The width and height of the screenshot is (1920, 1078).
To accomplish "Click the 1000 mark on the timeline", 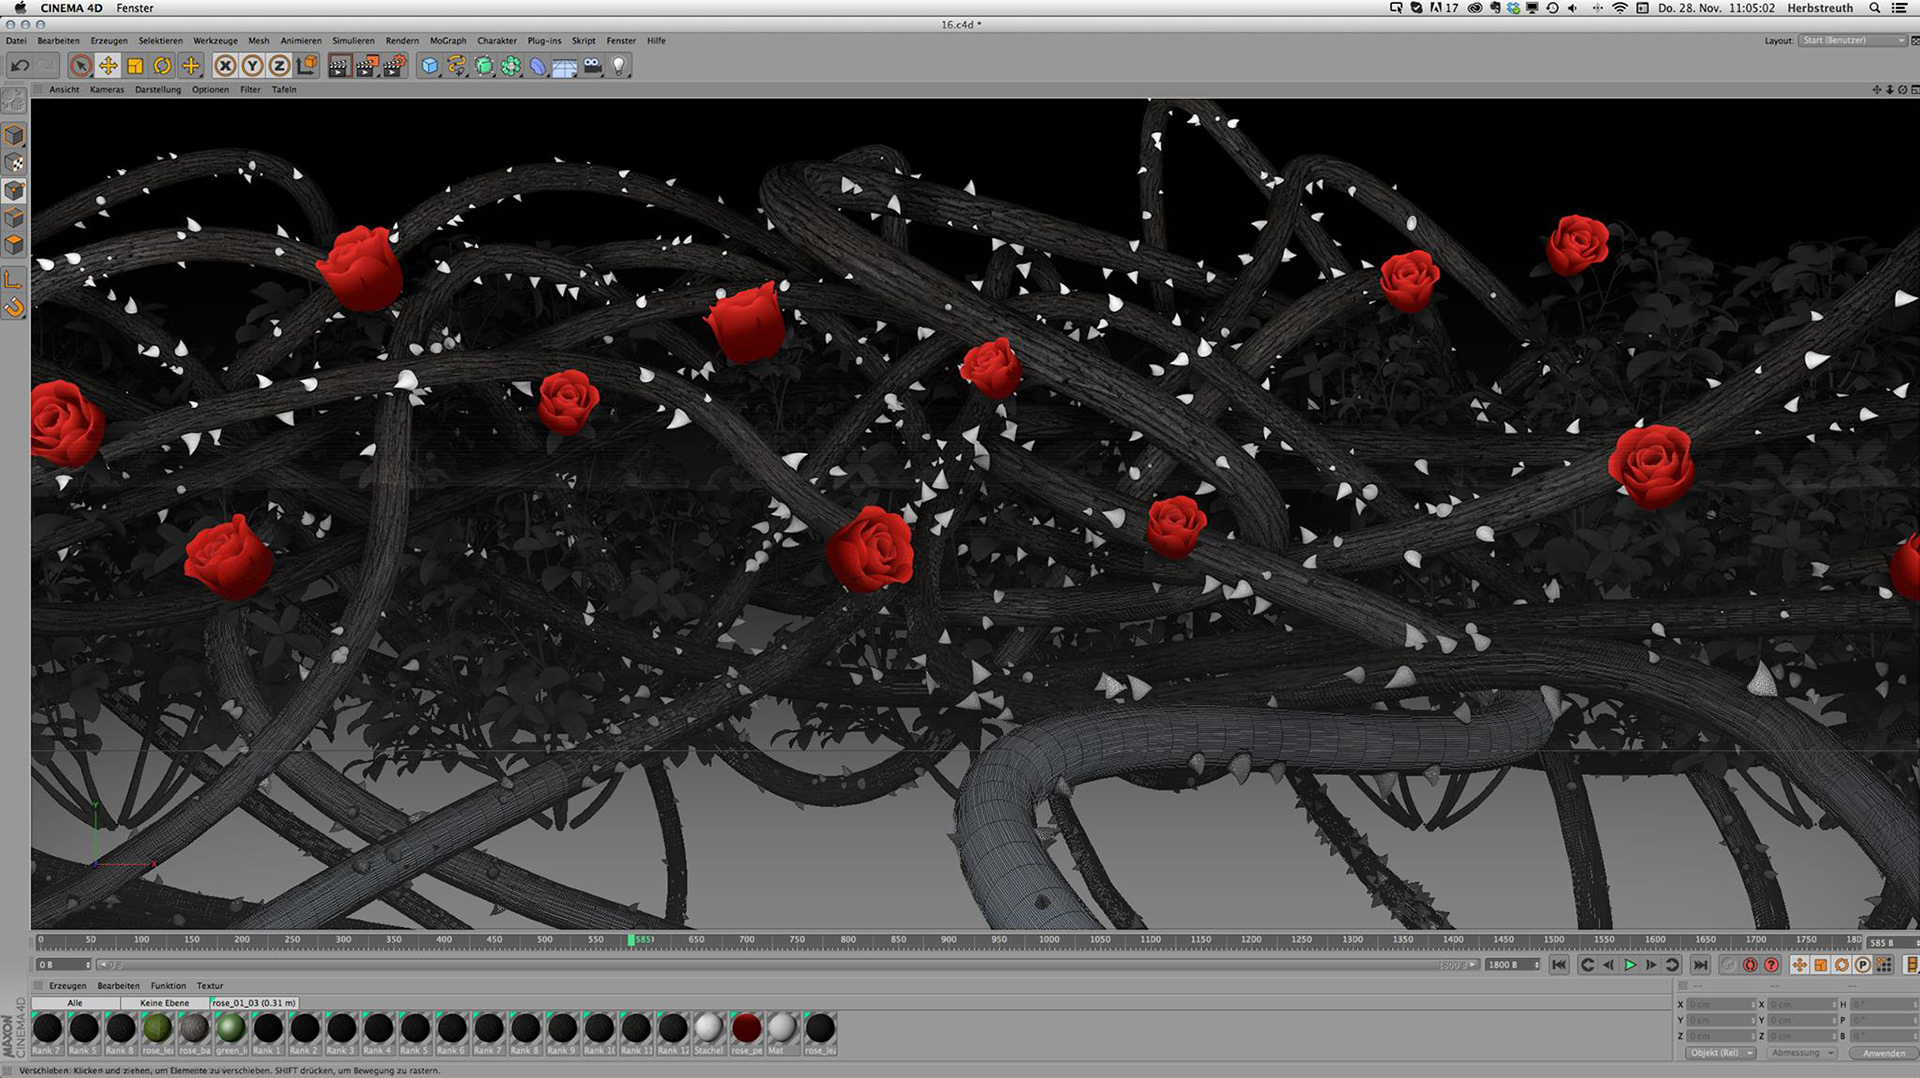I will click(1049, 940).
